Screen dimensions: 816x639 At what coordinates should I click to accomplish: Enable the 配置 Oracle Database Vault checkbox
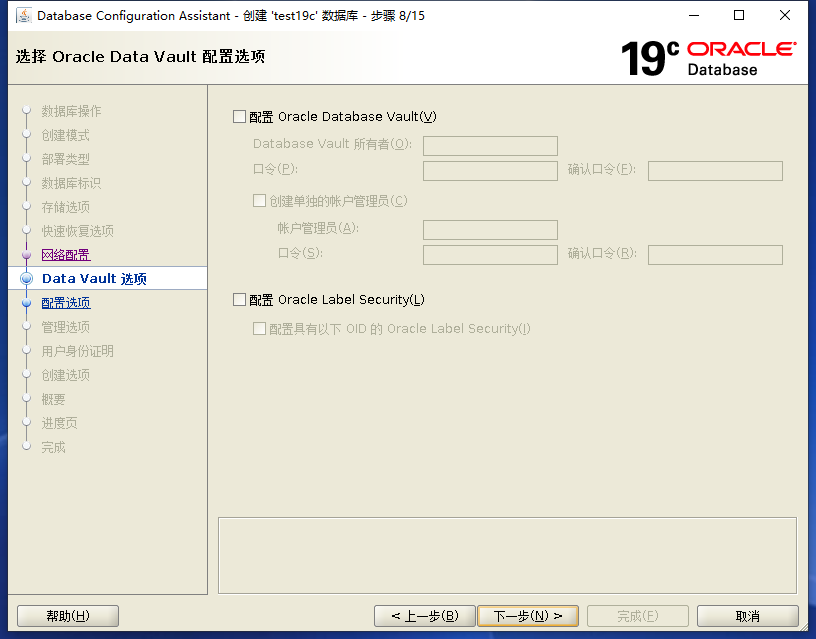(239, 117)
